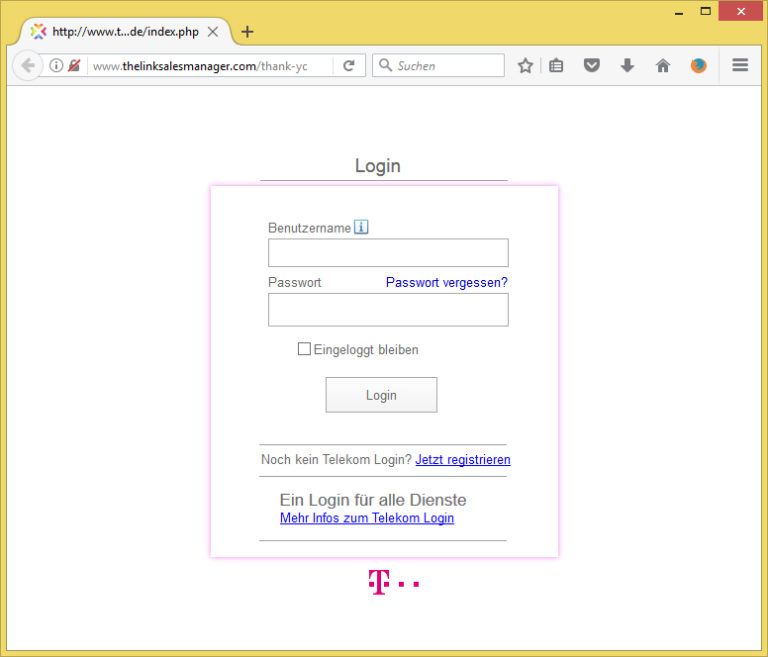Maximize the browser window
Screen dimensions: 768x657
tap(705, 11)
